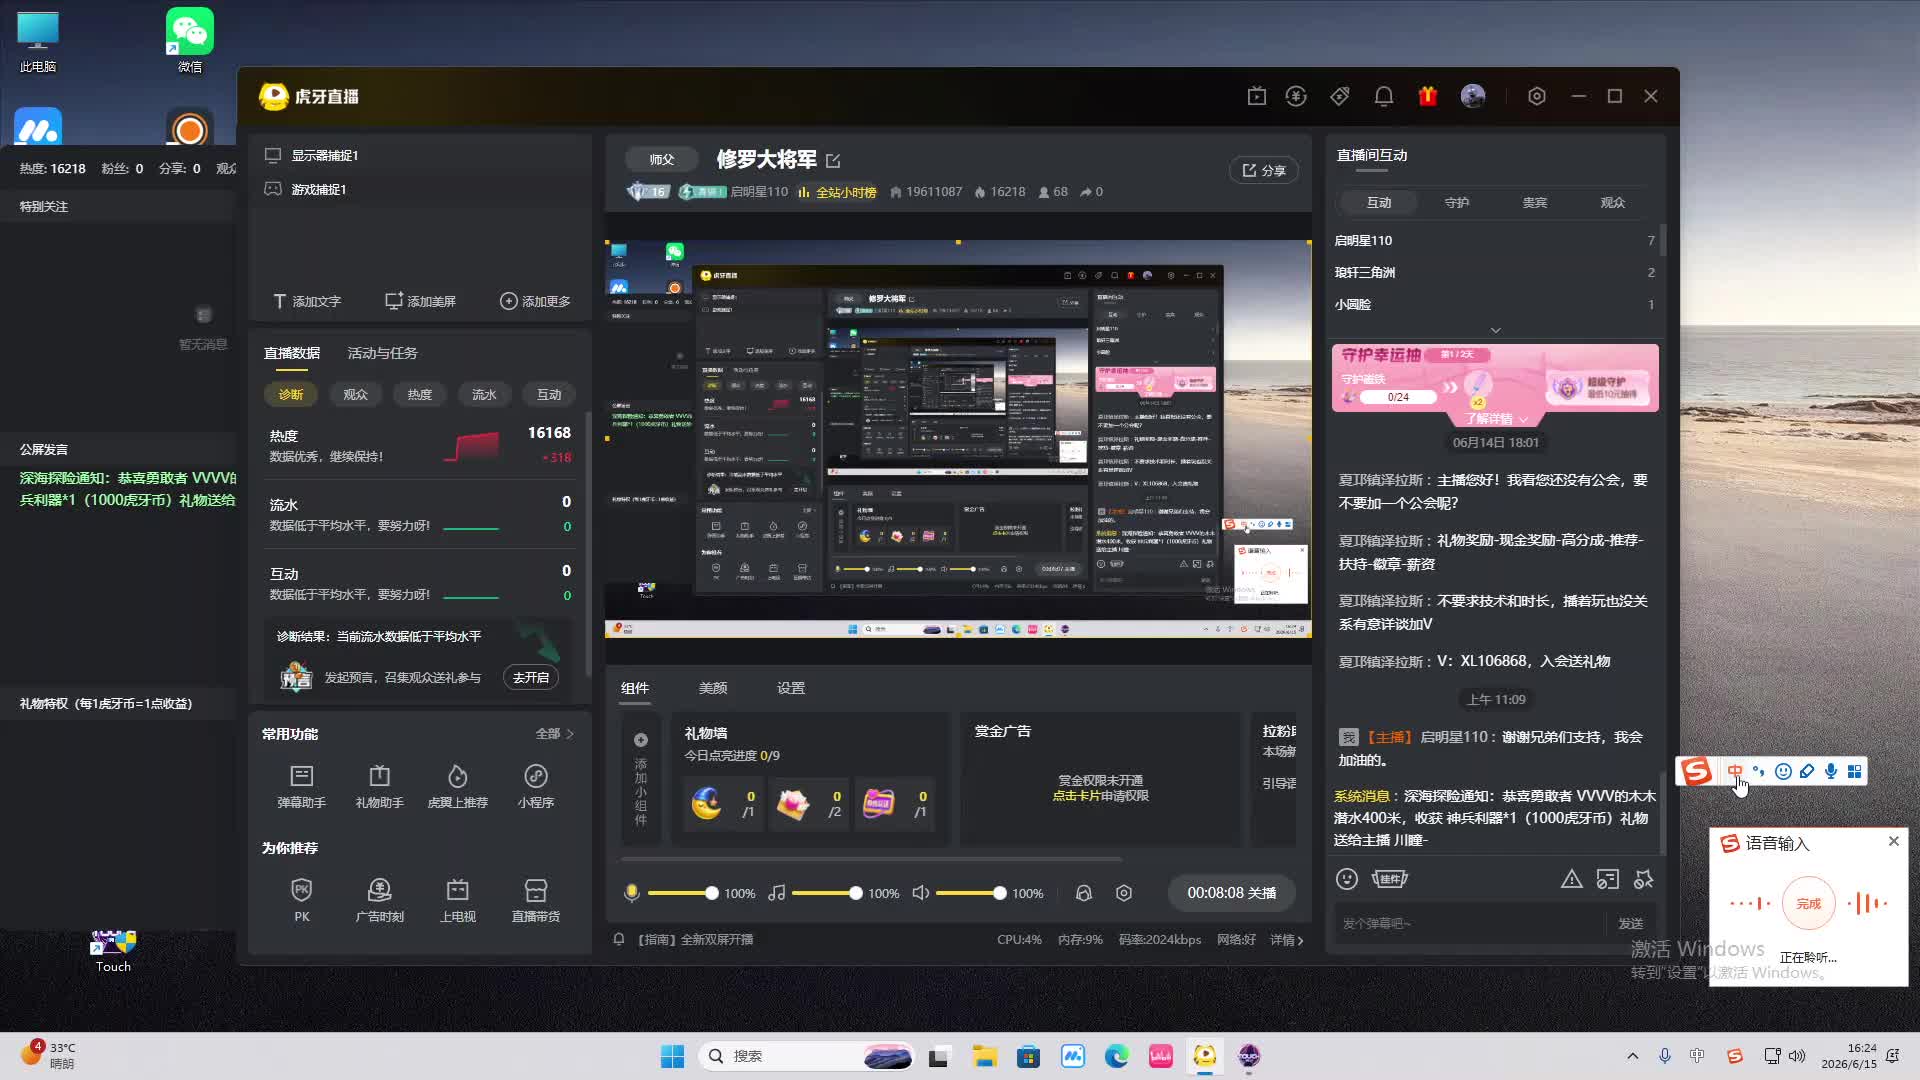
Task: Open the live schedule icon in title bar
Action: click(1257, 96)
